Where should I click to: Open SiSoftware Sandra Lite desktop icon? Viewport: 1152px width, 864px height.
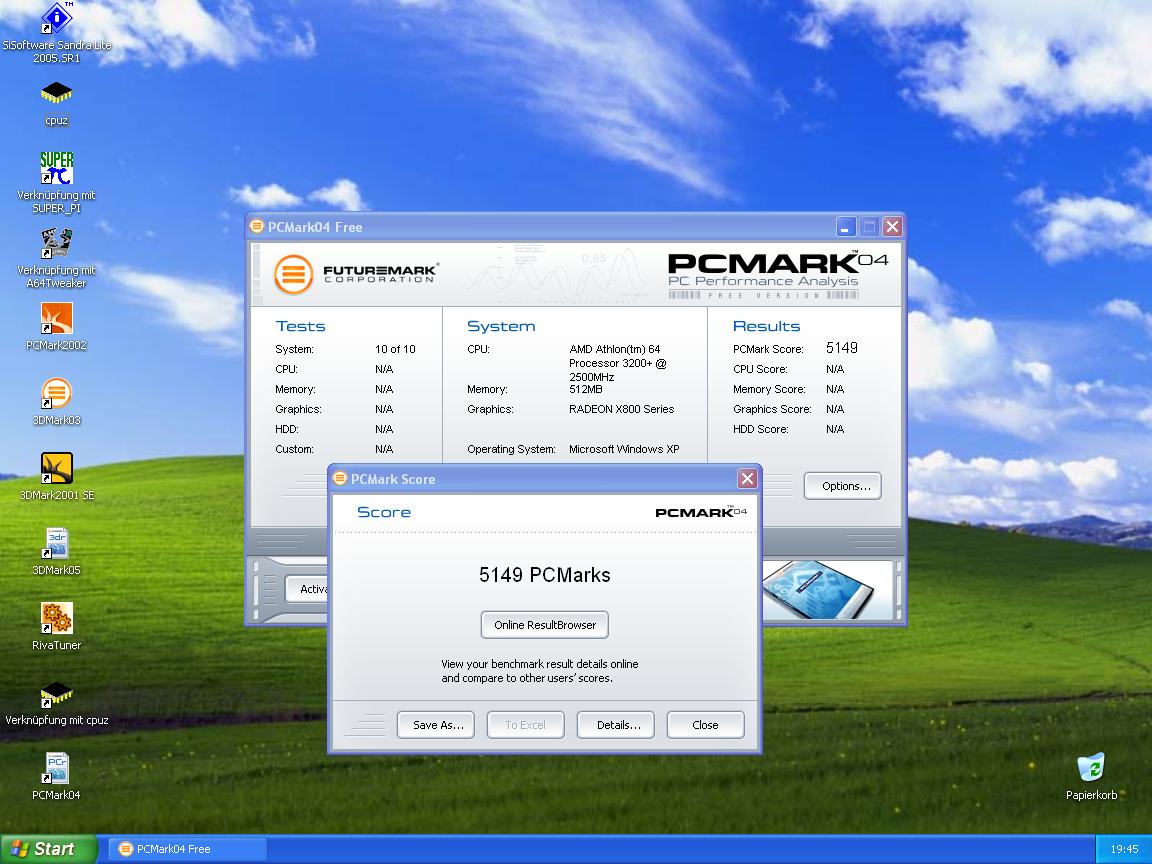(x=56, y=20)
